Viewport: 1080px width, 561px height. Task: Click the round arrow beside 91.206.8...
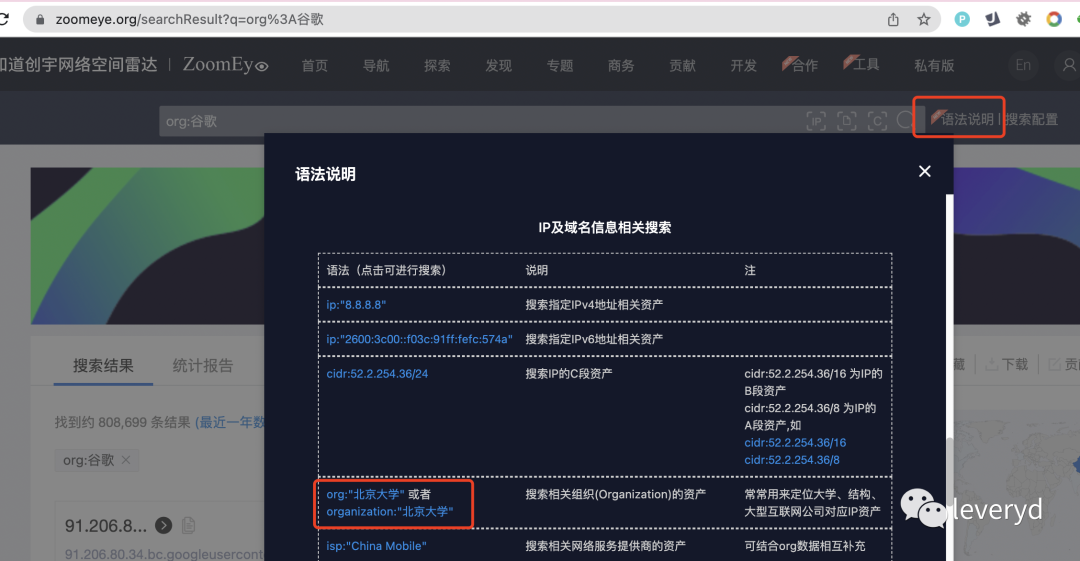tap(163, 526)
